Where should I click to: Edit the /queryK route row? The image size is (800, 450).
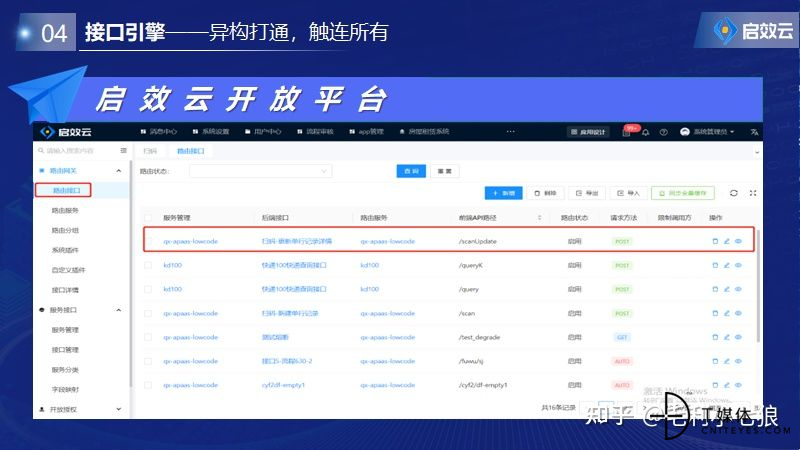[x=727, y=265]
